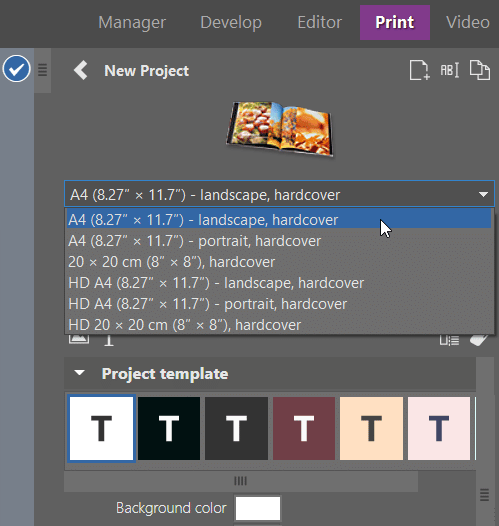Image resolution: width=499 pixels, height=526 pixels.
Task: Click the layout list icon below dropdown
Action: [x=449, y=340]
